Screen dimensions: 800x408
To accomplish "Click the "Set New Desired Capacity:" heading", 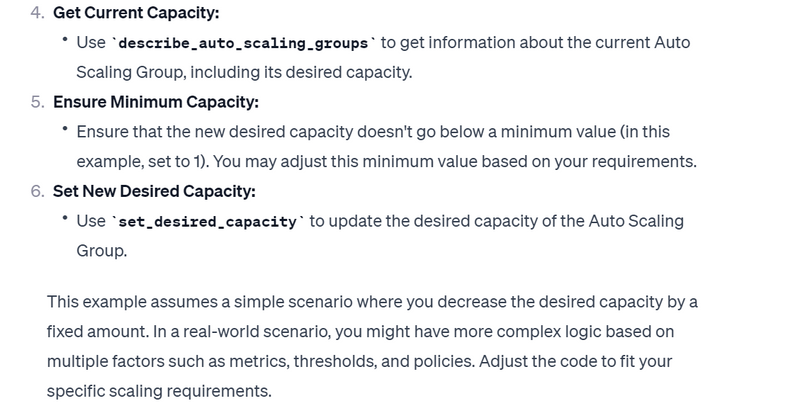I will pyautogui.click(x=157, y=191).
